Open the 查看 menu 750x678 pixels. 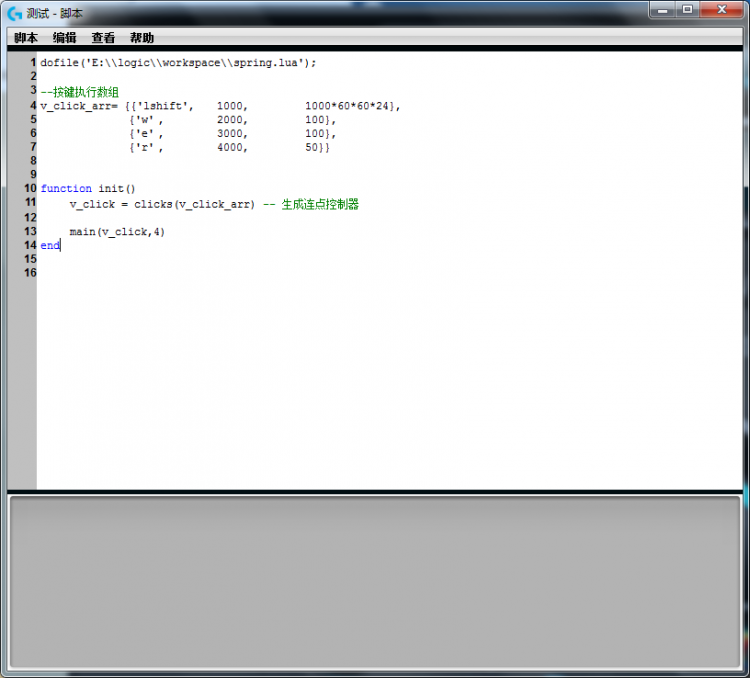point(103,38)
